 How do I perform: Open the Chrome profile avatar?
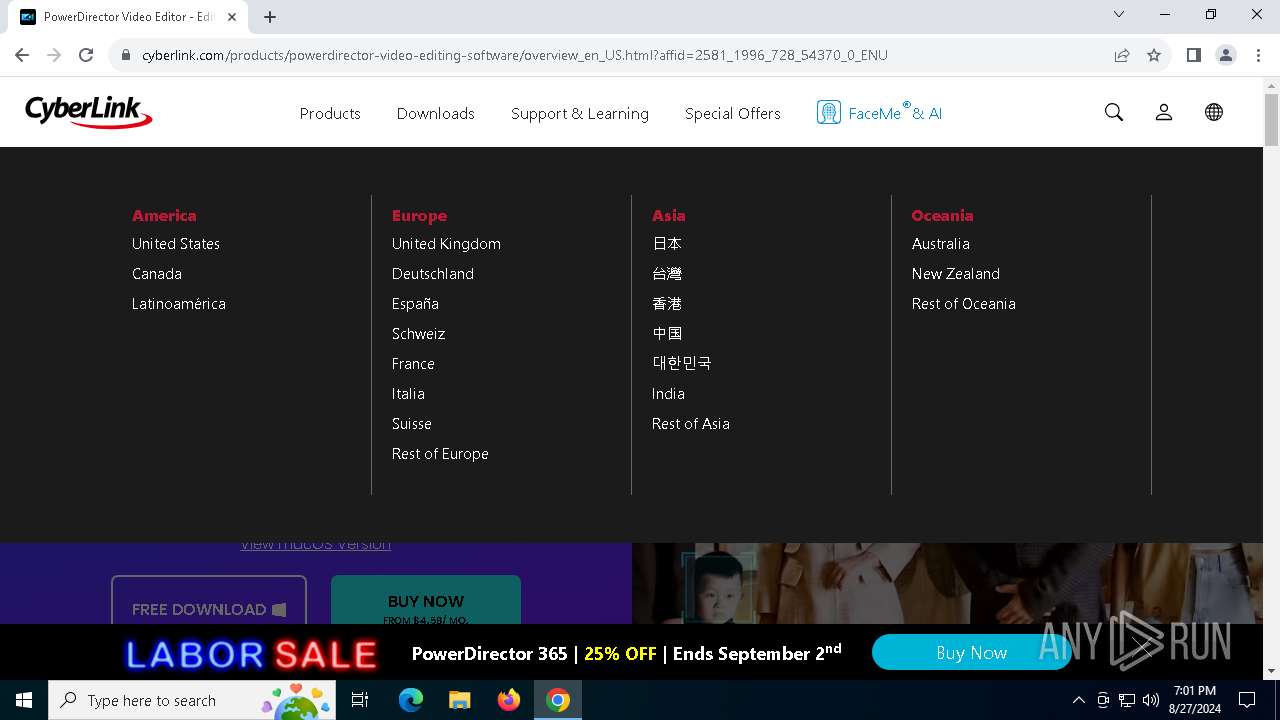pos(1226,55)
